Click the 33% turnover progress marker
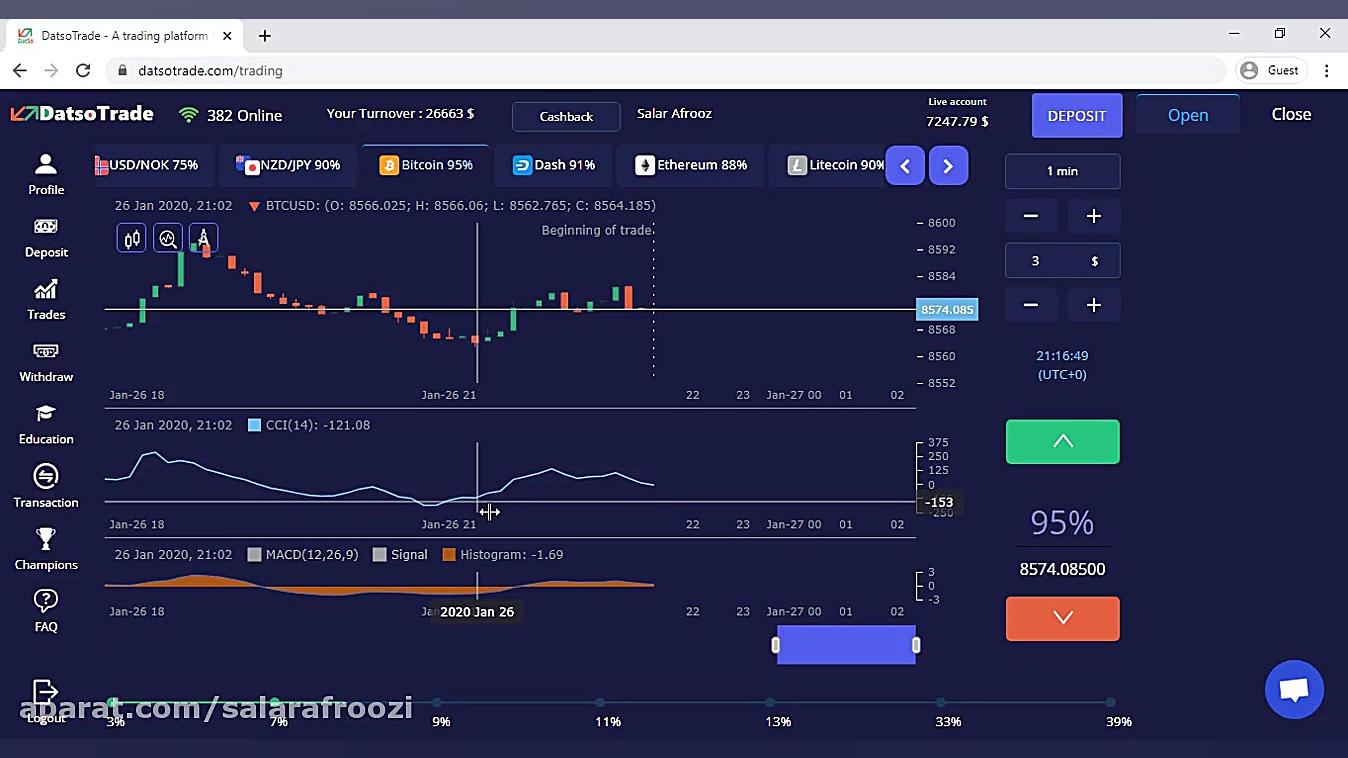1348x758 pixels. point(941,703)
